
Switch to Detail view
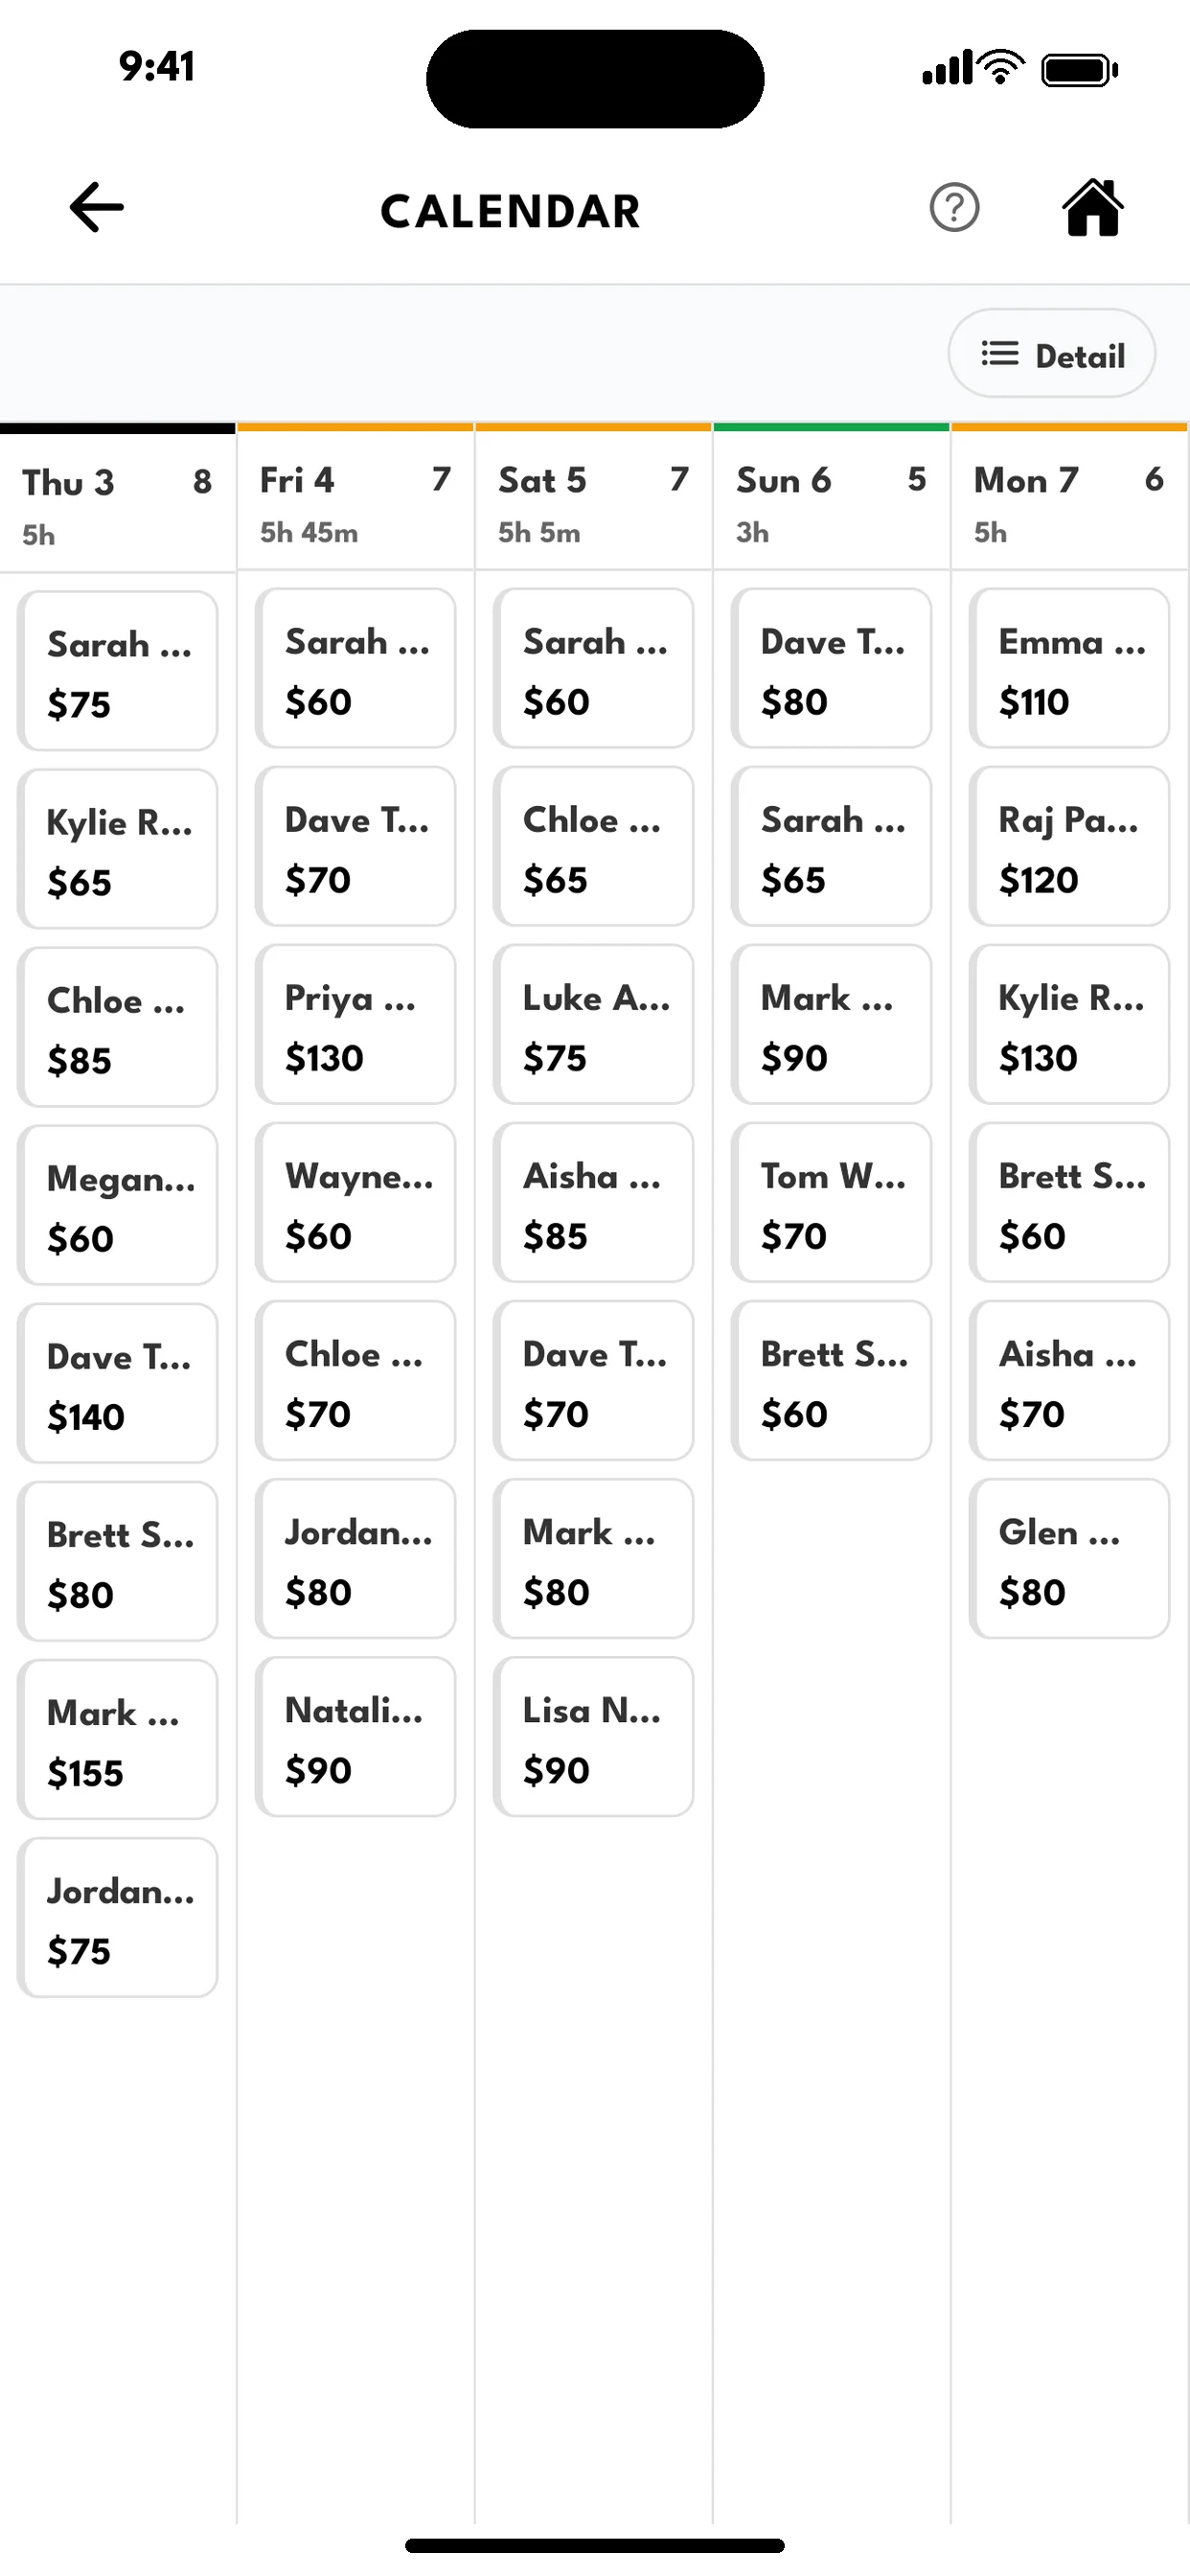tap(1052, 354)
